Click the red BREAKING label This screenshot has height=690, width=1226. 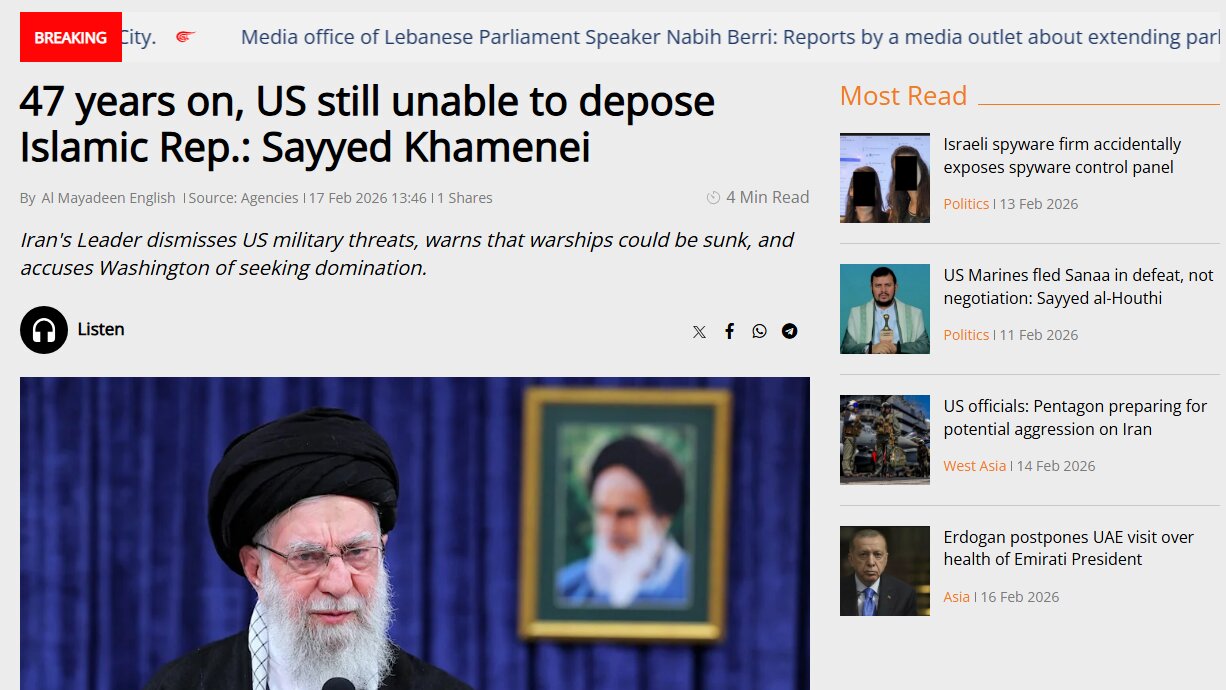point(71,37)
